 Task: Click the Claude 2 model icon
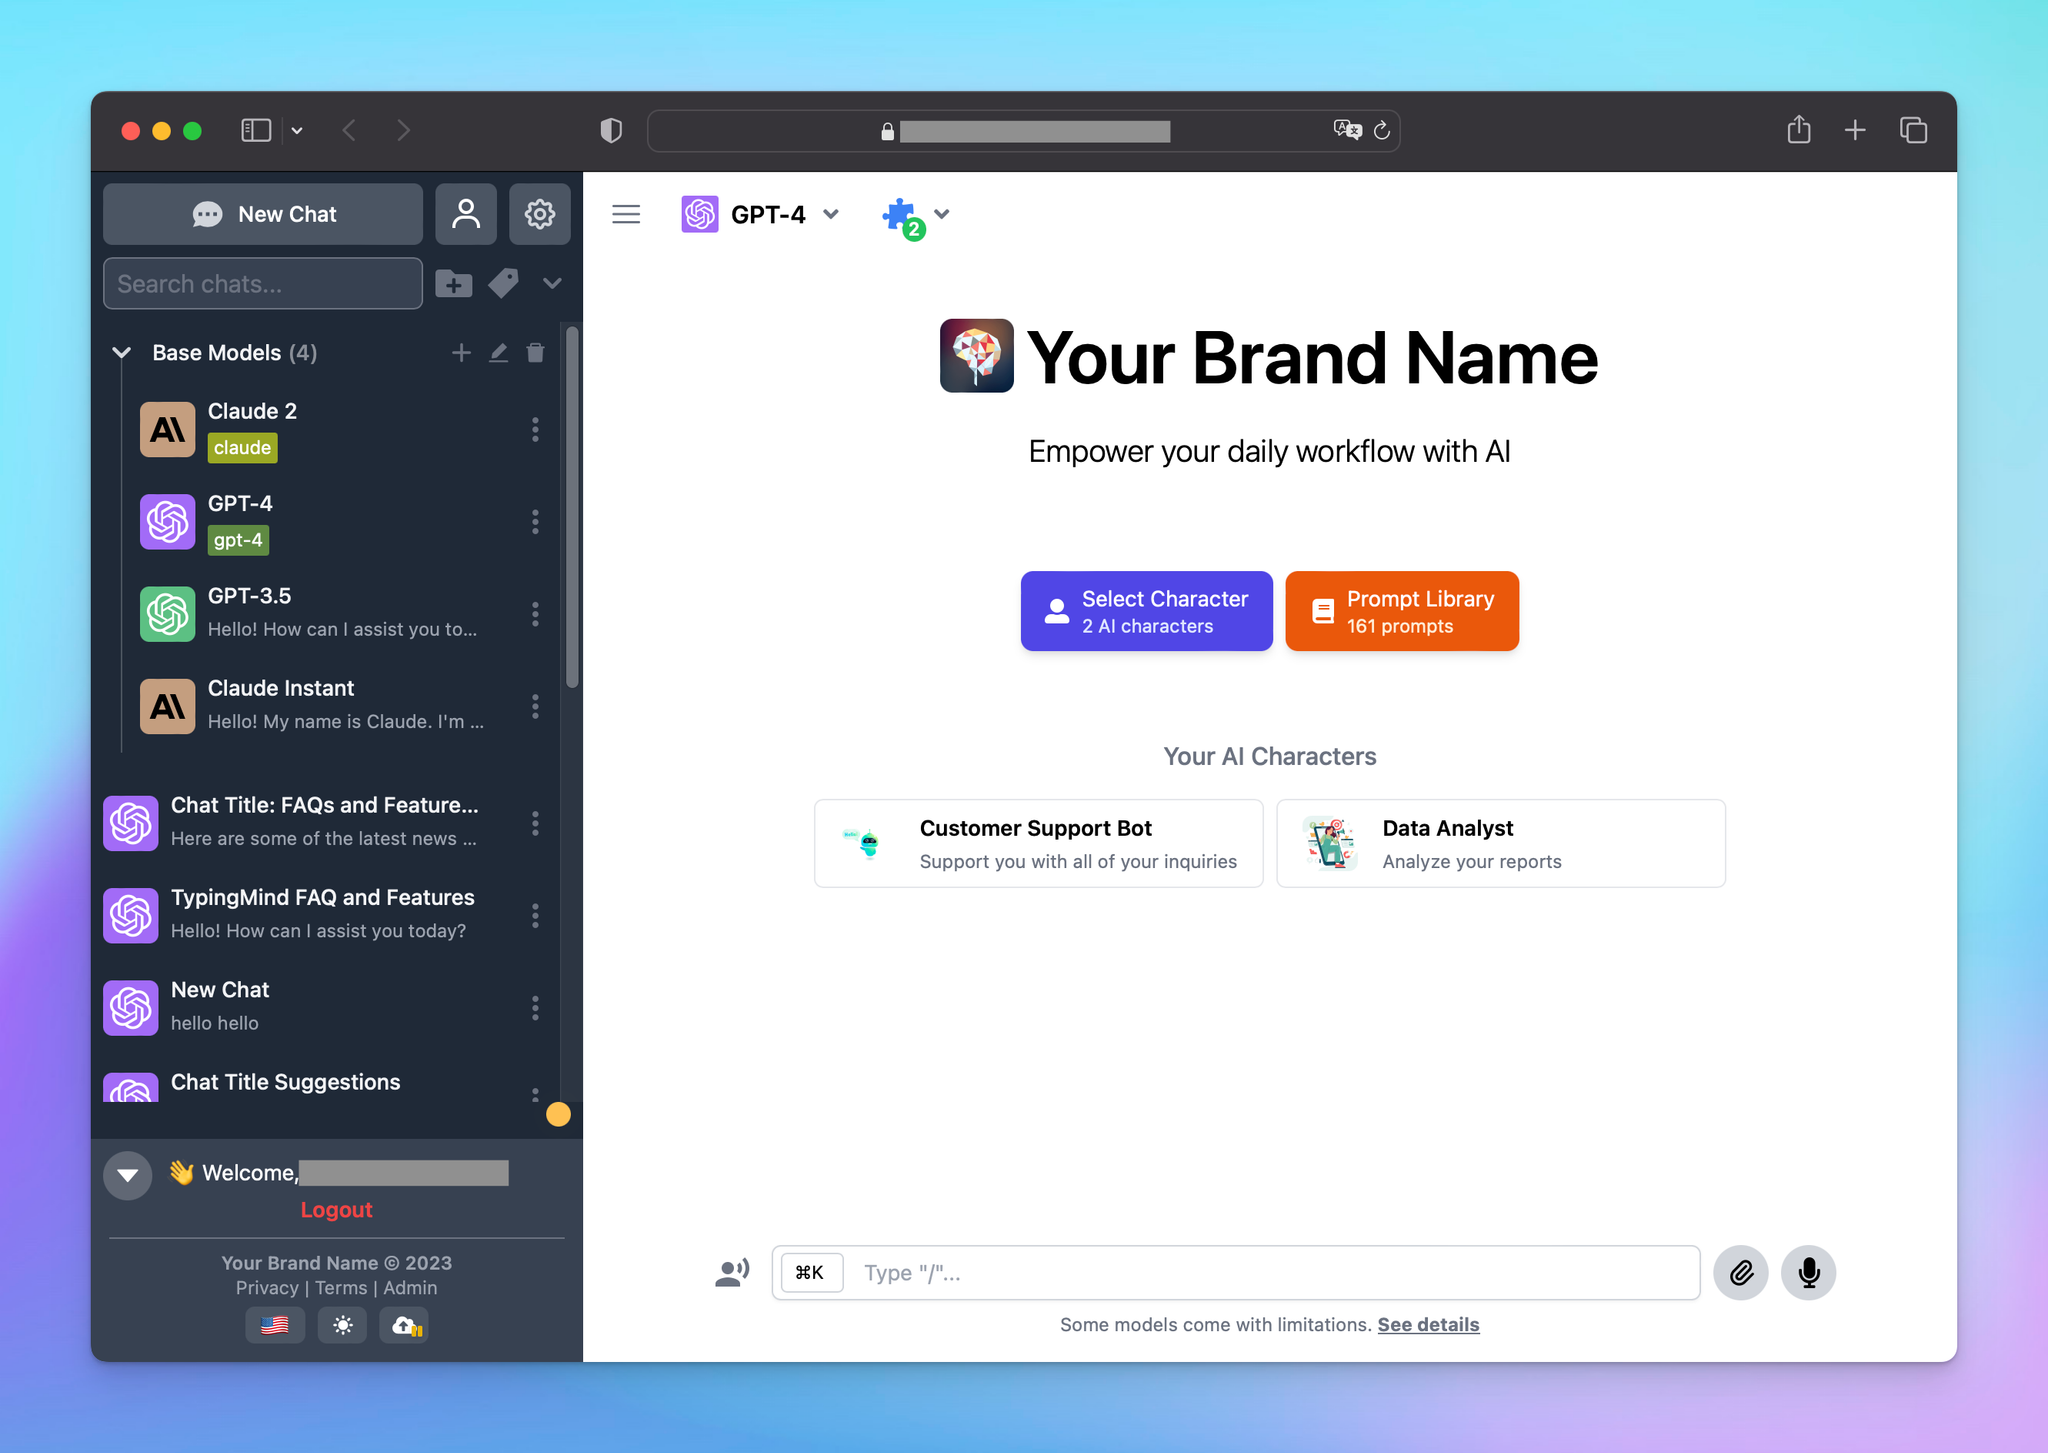(170, 428)
